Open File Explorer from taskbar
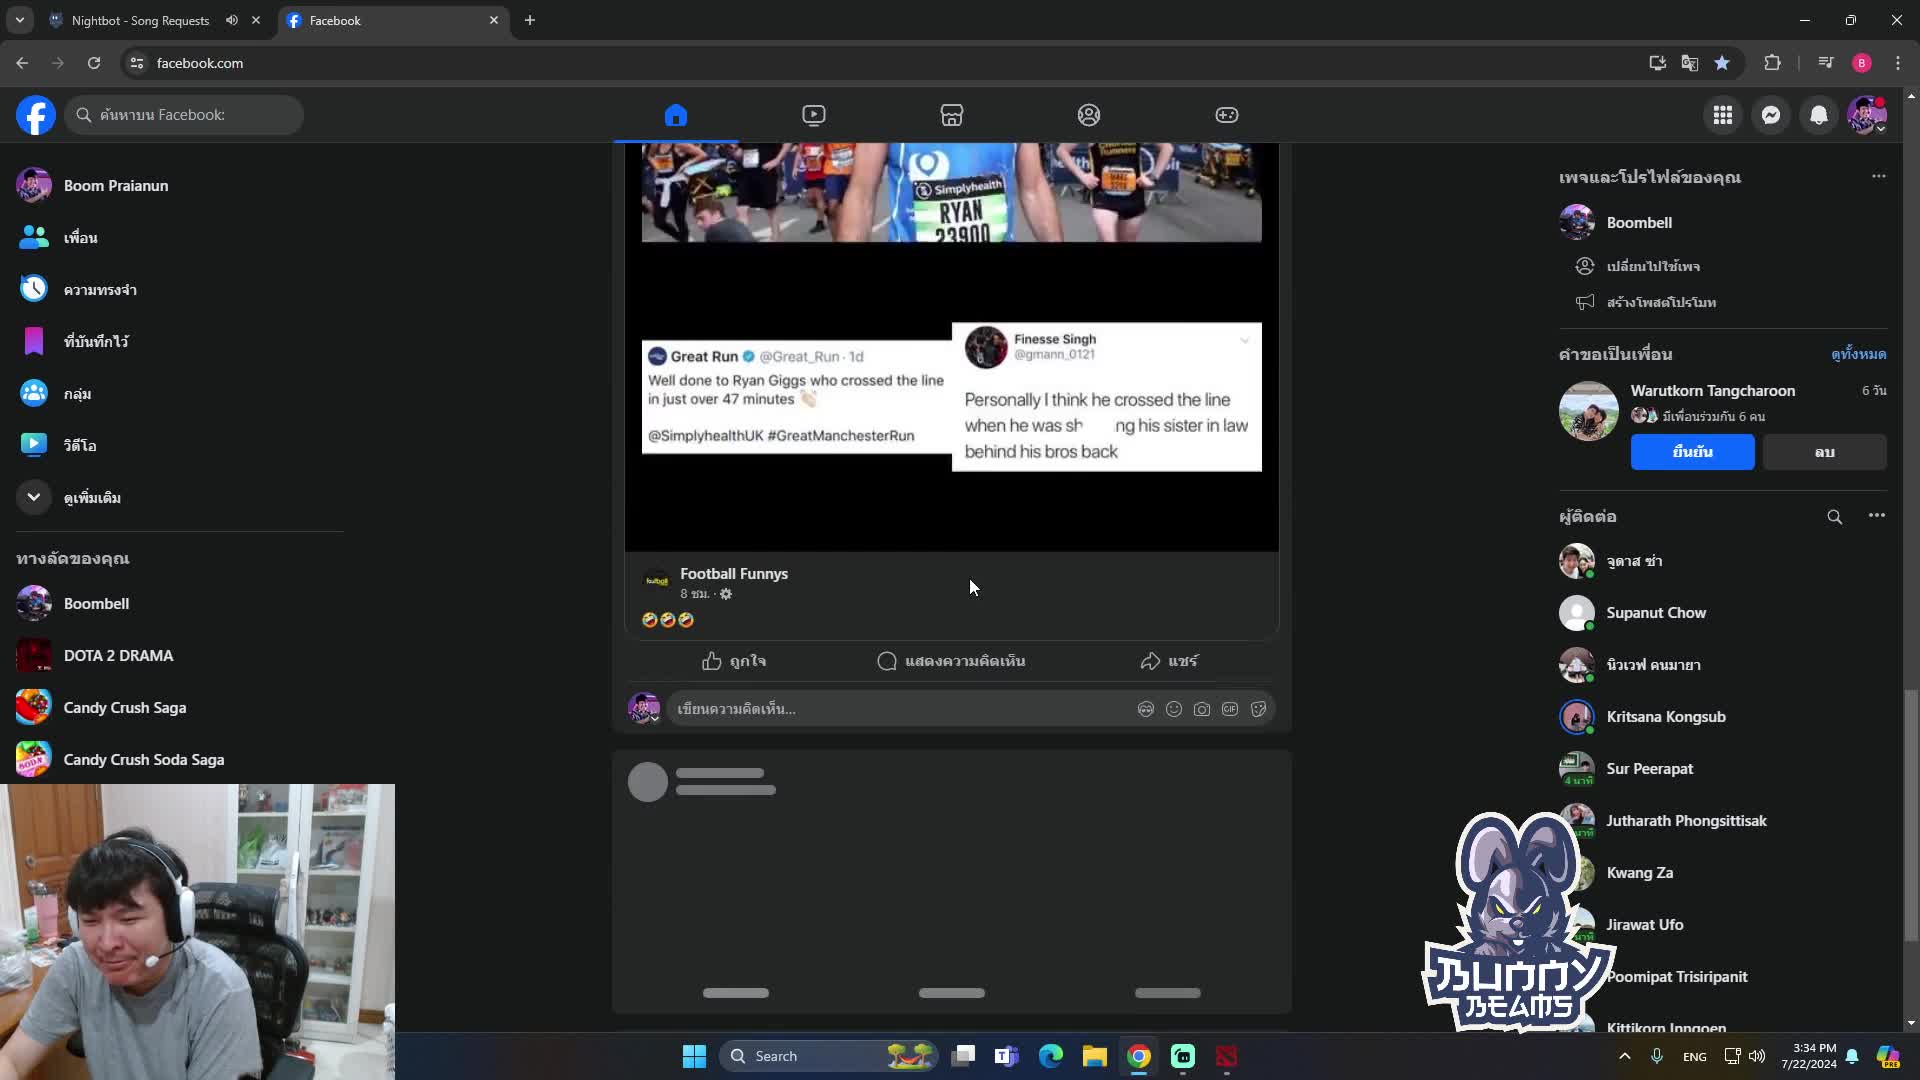 pos(1094,1056)
